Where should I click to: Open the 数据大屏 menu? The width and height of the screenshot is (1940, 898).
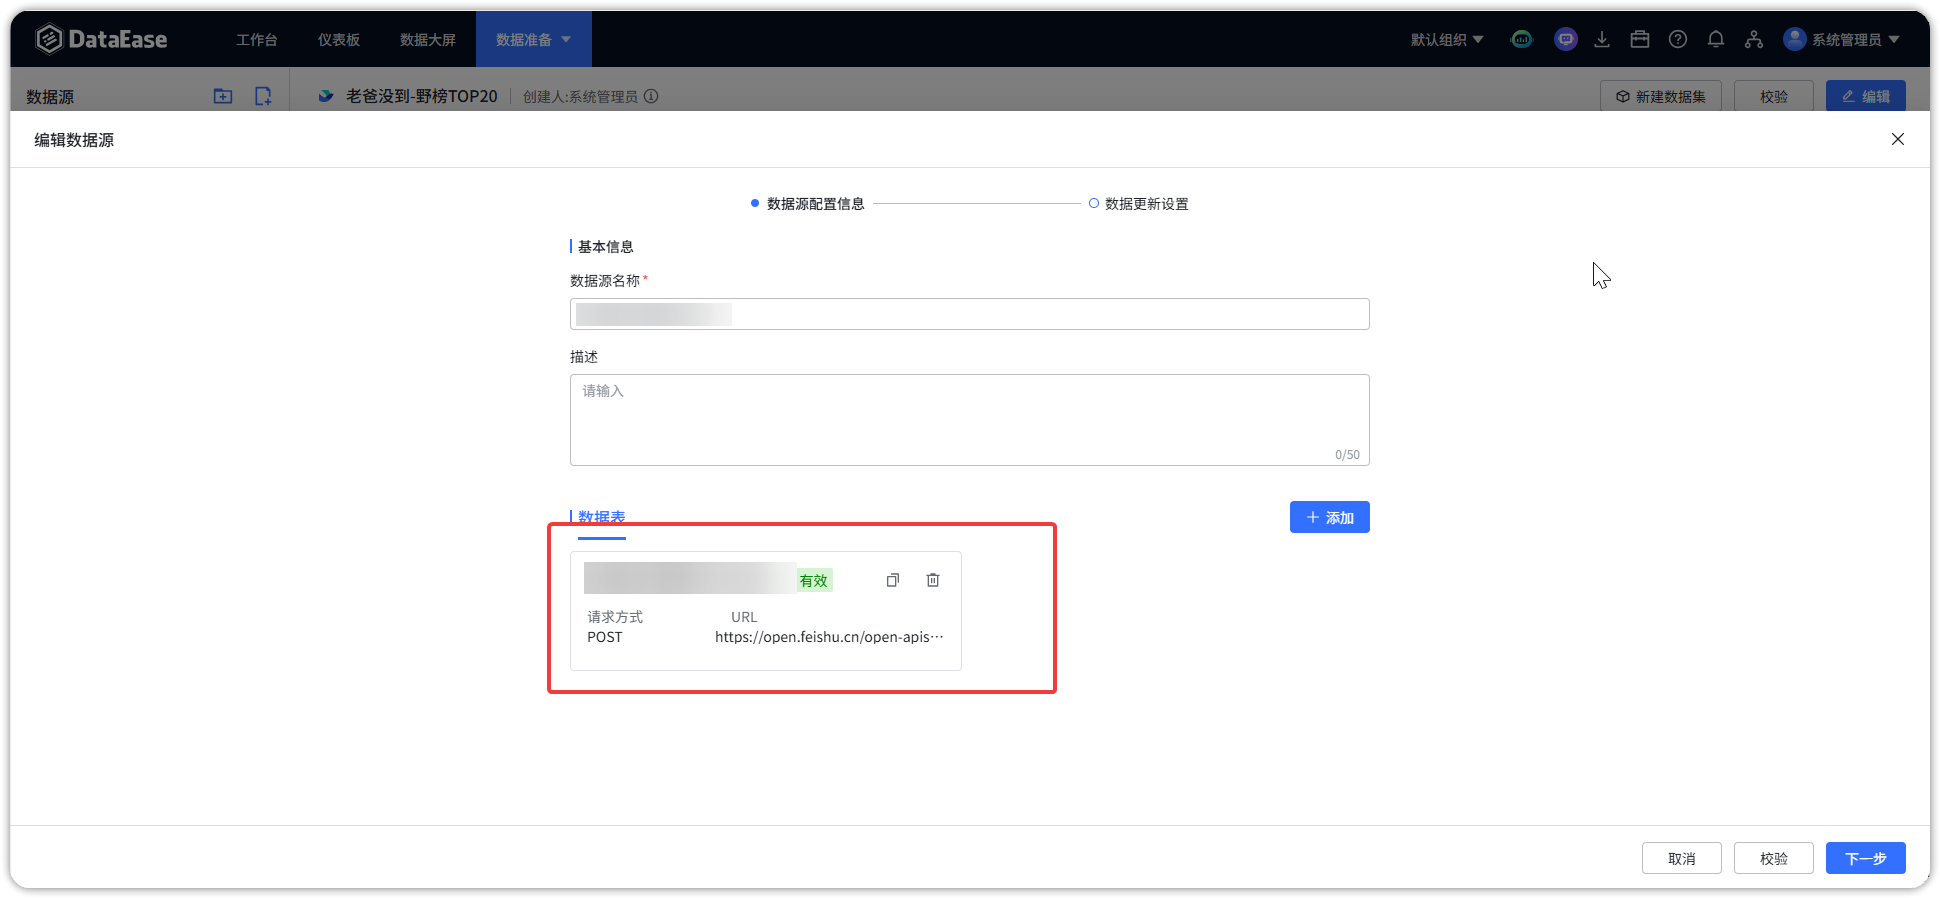pyautogui.click(x=427, y=39)
